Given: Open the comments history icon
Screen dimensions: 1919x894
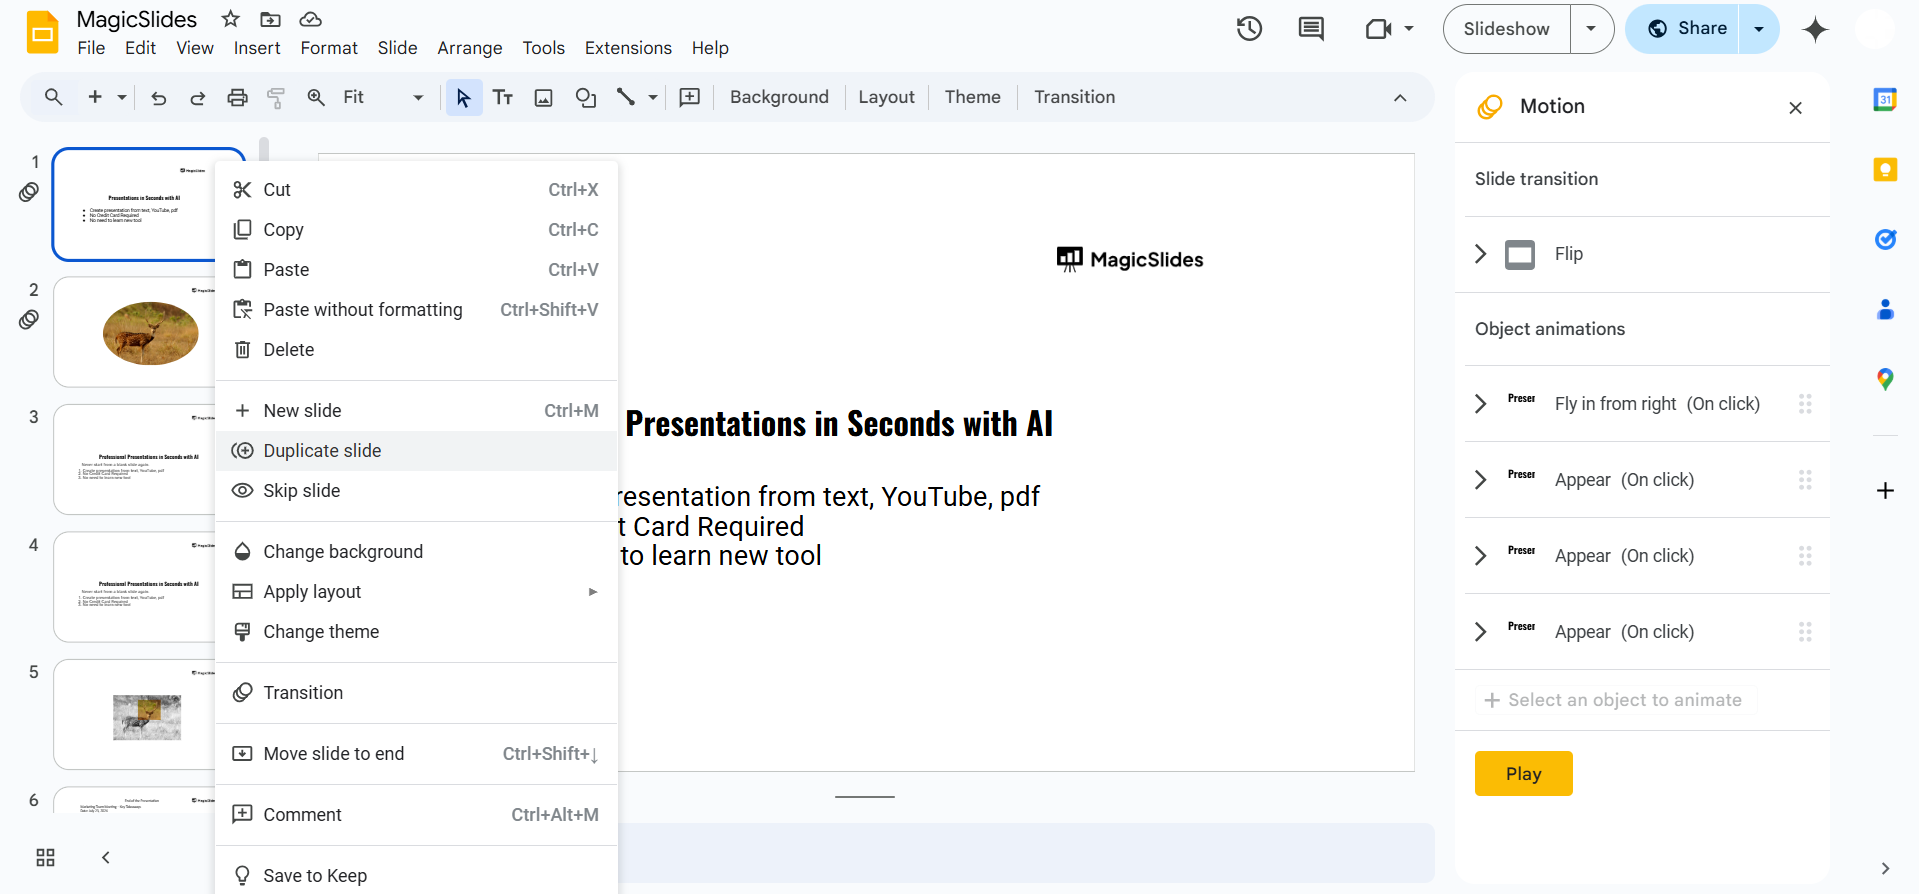Looking at the screenshot, I should click(x=1310, y=29).
